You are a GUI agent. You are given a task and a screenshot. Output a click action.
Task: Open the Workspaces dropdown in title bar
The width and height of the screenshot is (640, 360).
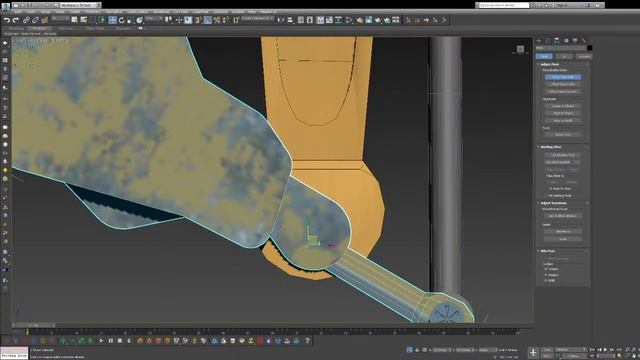pyautogui.click(x=80, y=5)
